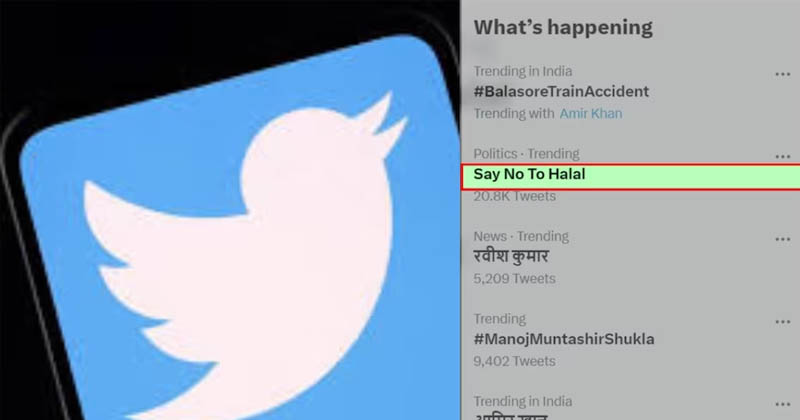Image resolution: width=800 pixels, height=420 pixels.
Task: Click Trending in India label above #BalasoreTrainAccident
Action: point(522,71)
